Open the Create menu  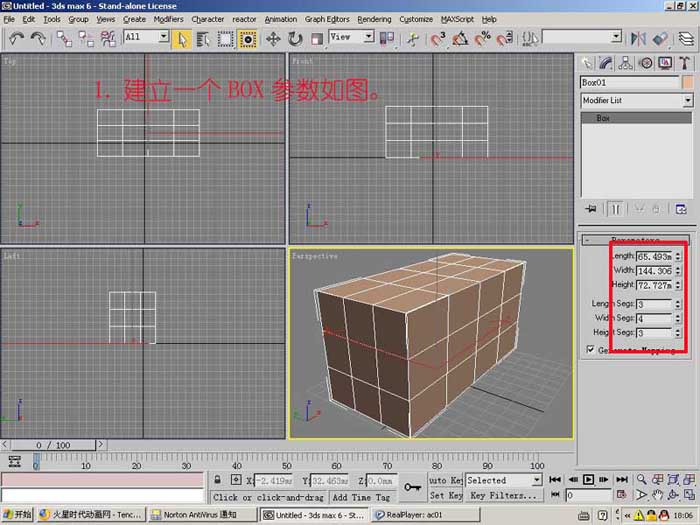pos(134,19)
